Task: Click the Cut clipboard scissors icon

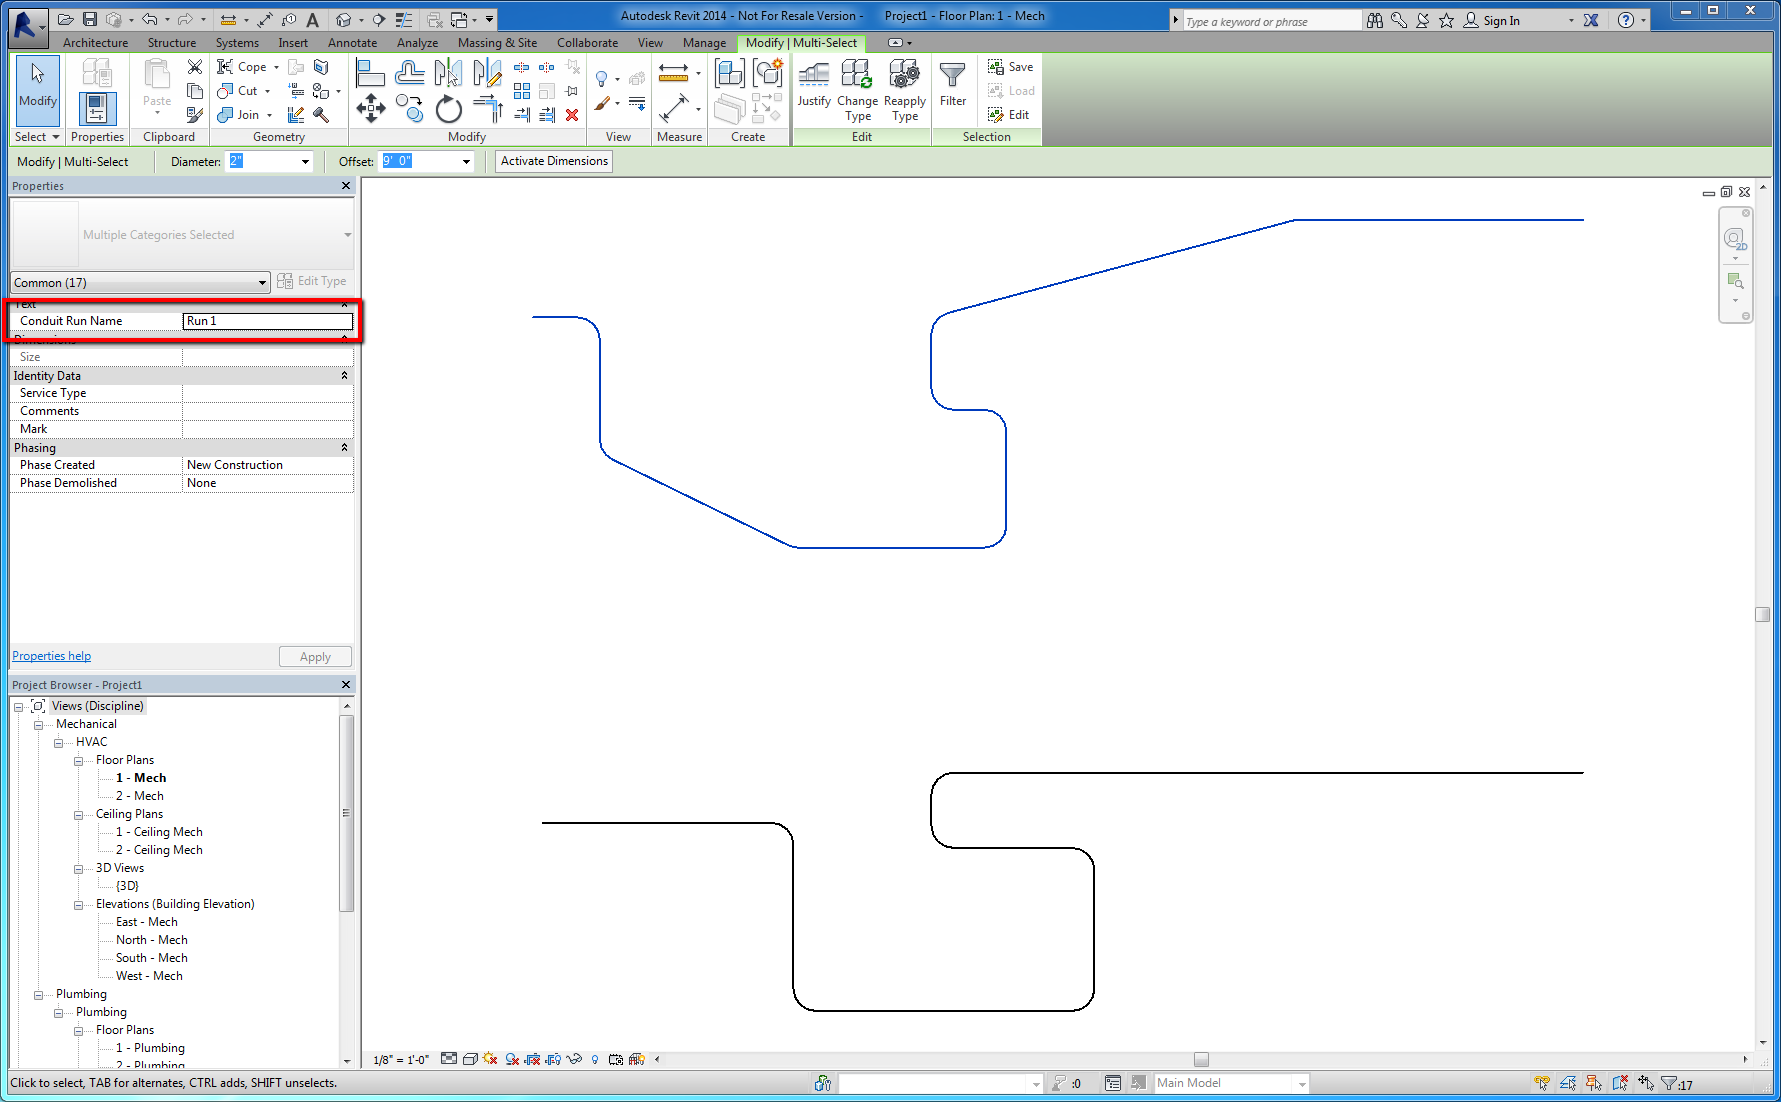Action: pyautogui.click(x=195, y=67)
